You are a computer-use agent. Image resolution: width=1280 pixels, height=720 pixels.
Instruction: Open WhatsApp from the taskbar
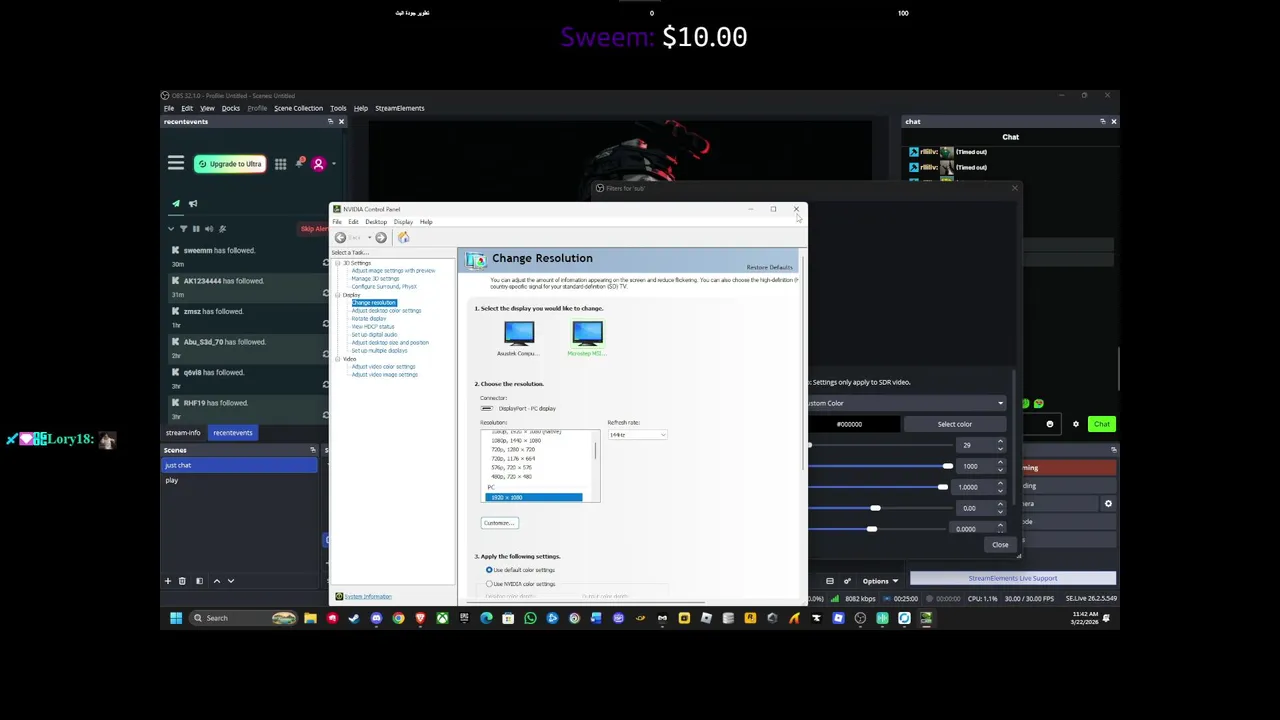(x=530, y=618)
